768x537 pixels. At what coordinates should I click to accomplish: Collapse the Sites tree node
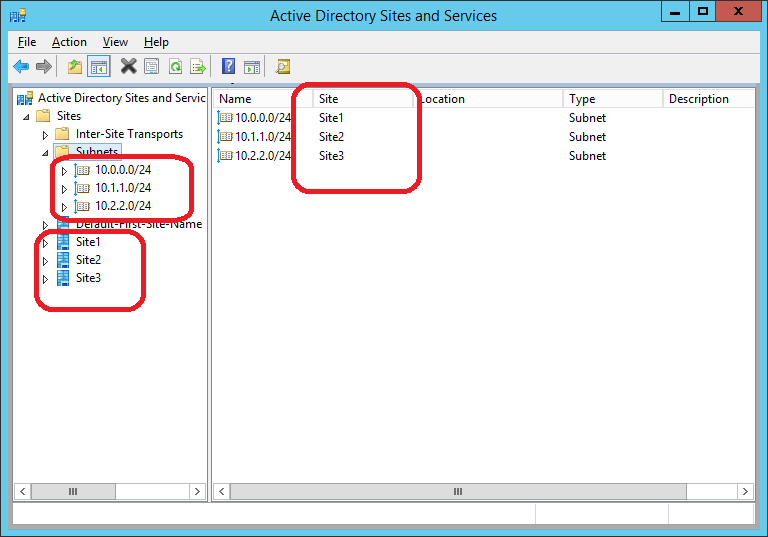(x=26, y=117)
